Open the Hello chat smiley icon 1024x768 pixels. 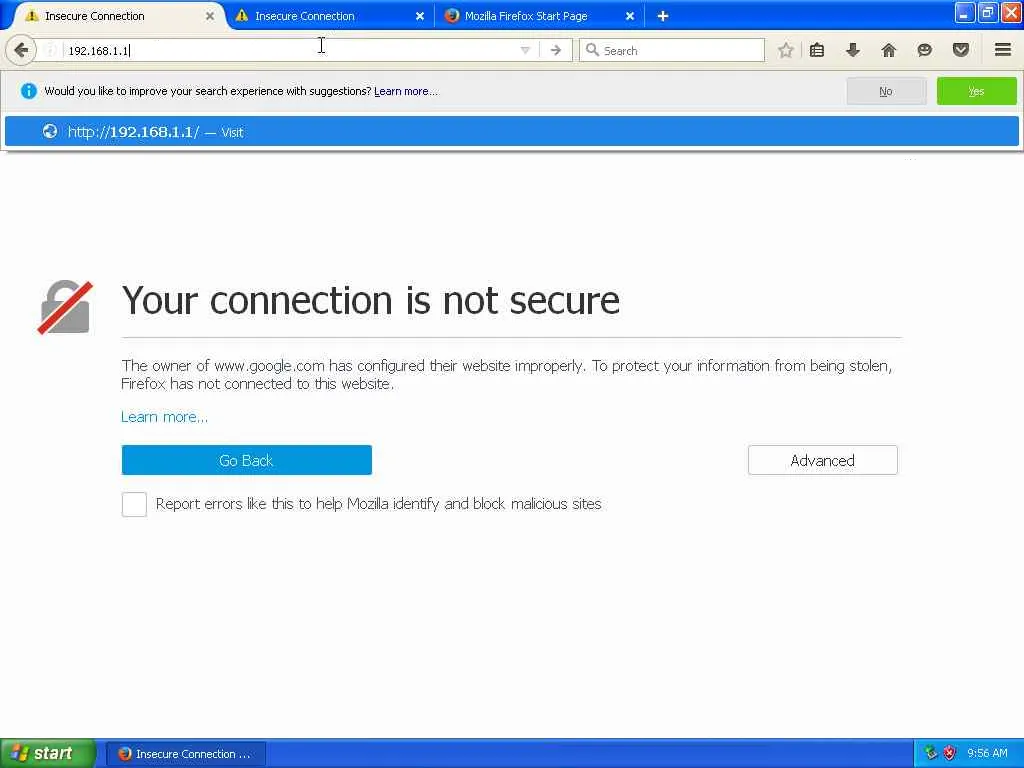(924, 50)
